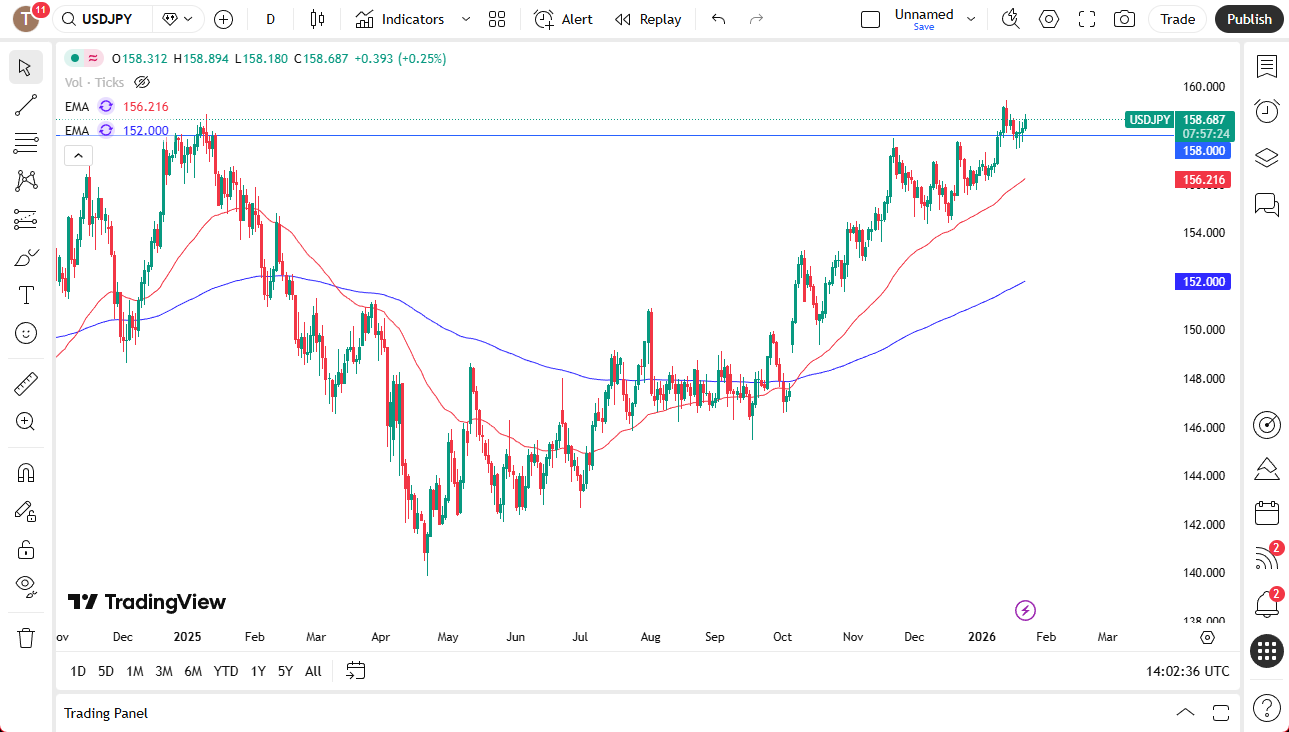Open the Object Tree panel
1289x732 pixels.
point(1266,157)
